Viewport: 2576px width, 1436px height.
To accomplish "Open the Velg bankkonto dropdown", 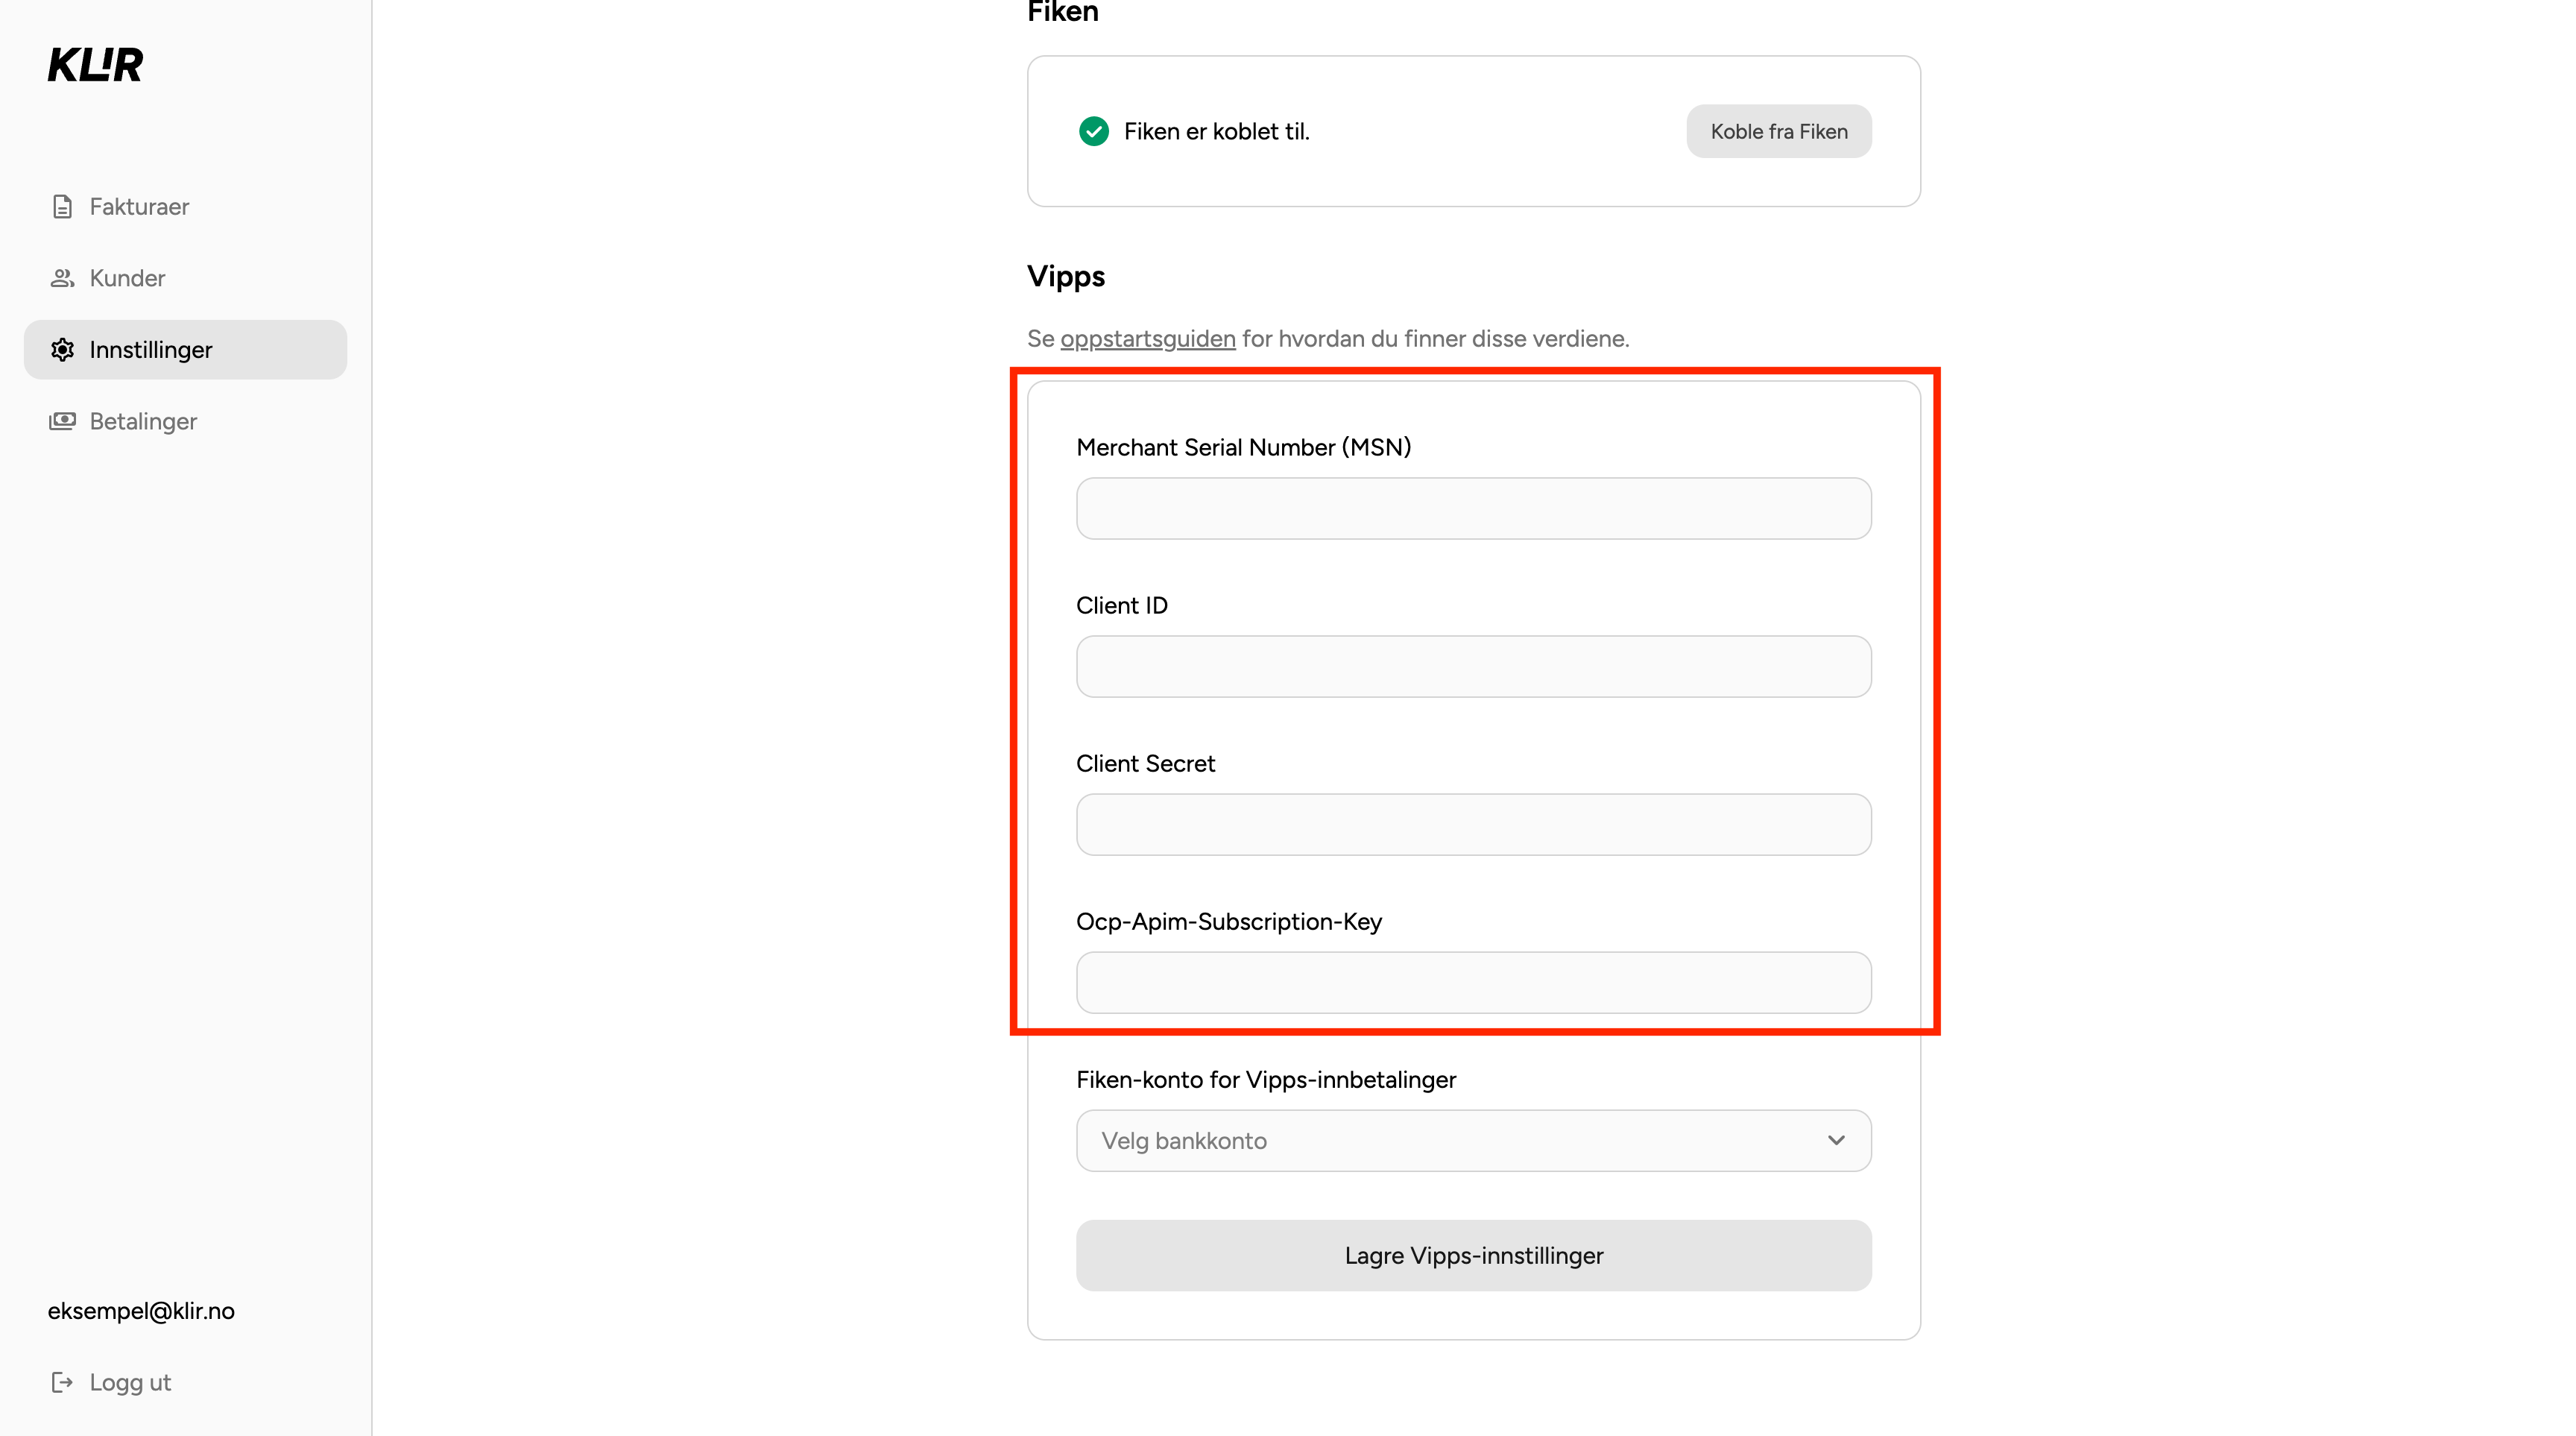I will tap(1474, 1141).
